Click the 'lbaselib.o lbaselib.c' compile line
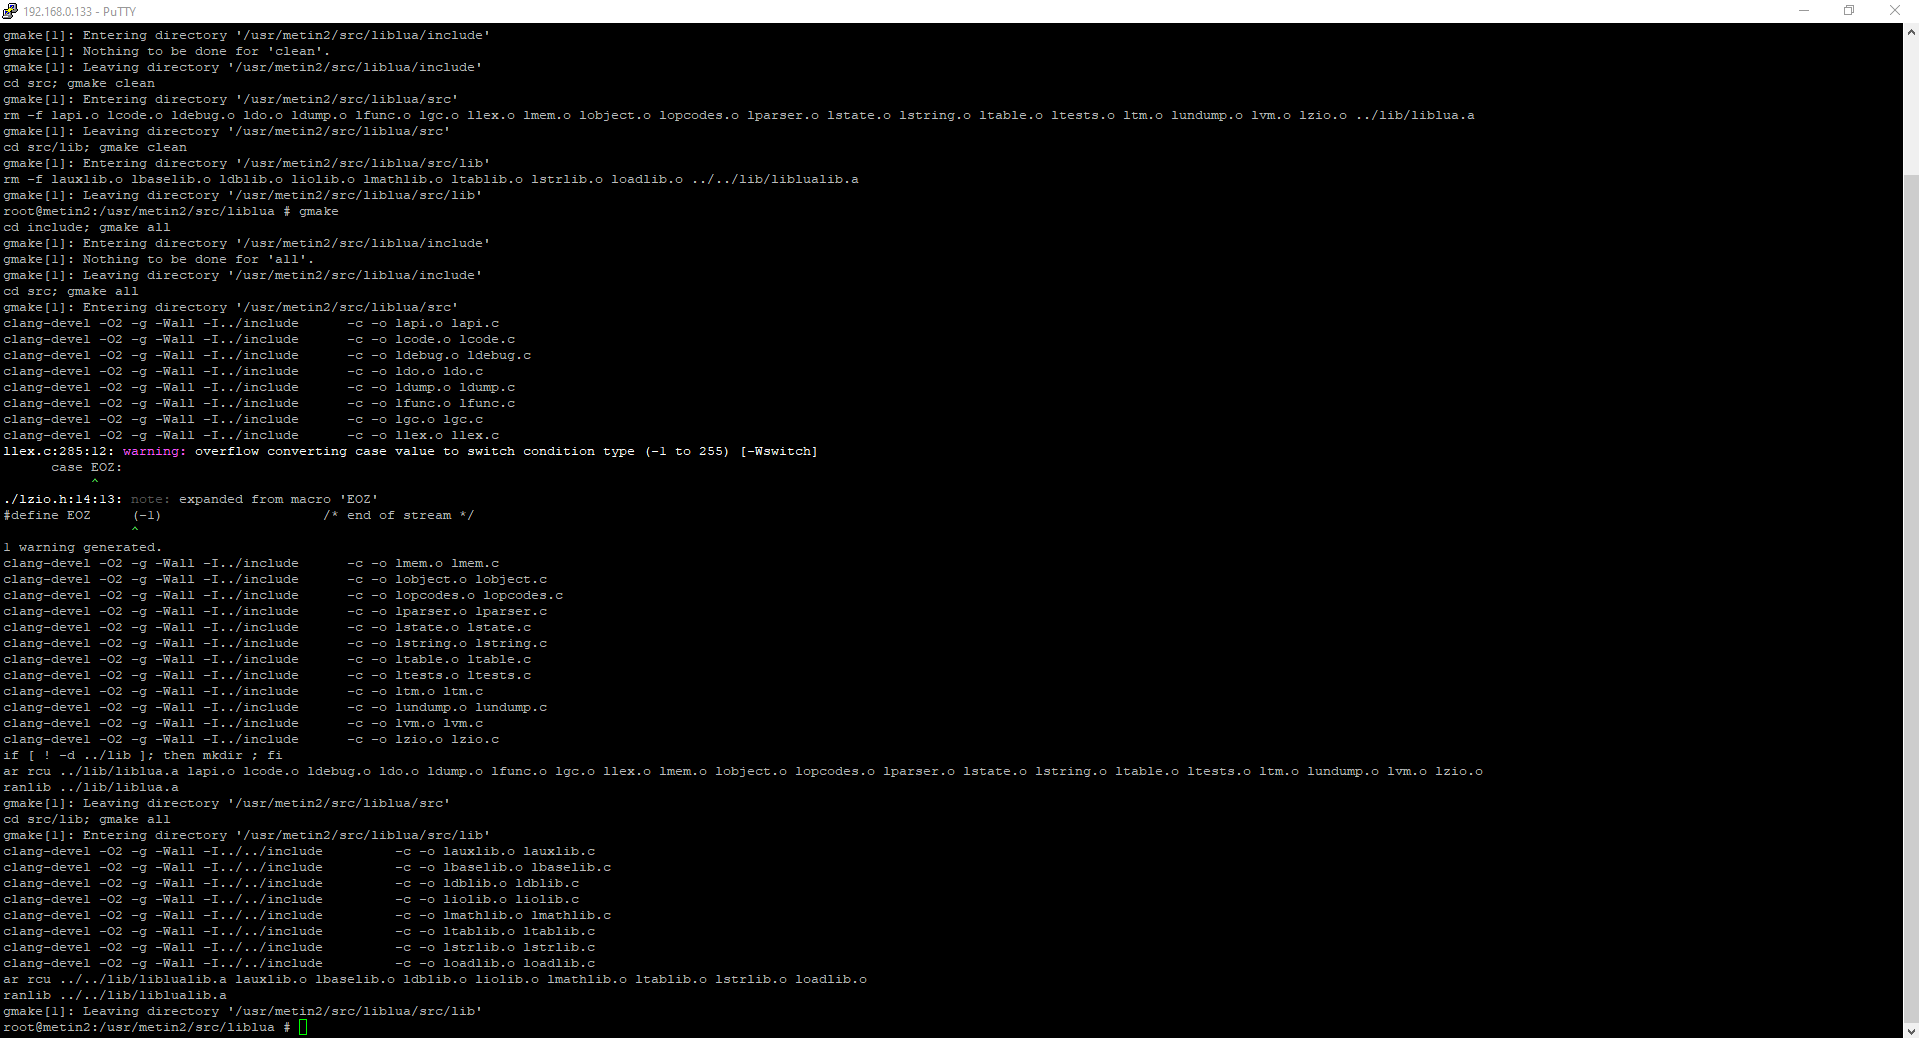Screen dimensions: 1919x1038 click(x=307, y=867)
